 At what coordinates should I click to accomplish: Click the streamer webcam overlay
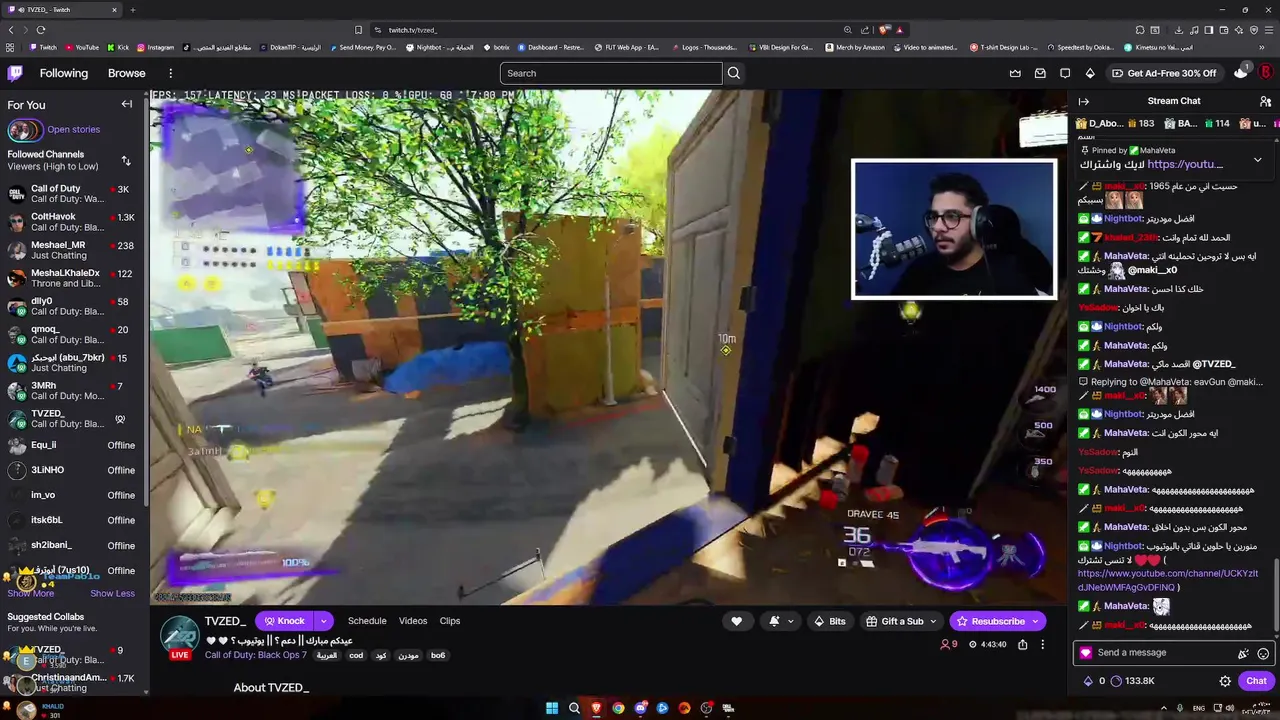(x=953, y=229)
